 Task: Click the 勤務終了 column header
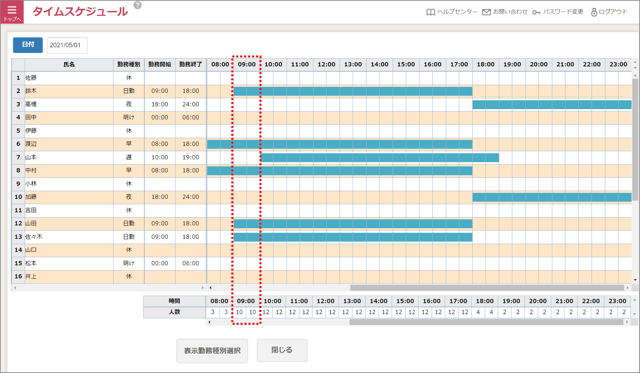pyautogui.click(x=191, y=64)
